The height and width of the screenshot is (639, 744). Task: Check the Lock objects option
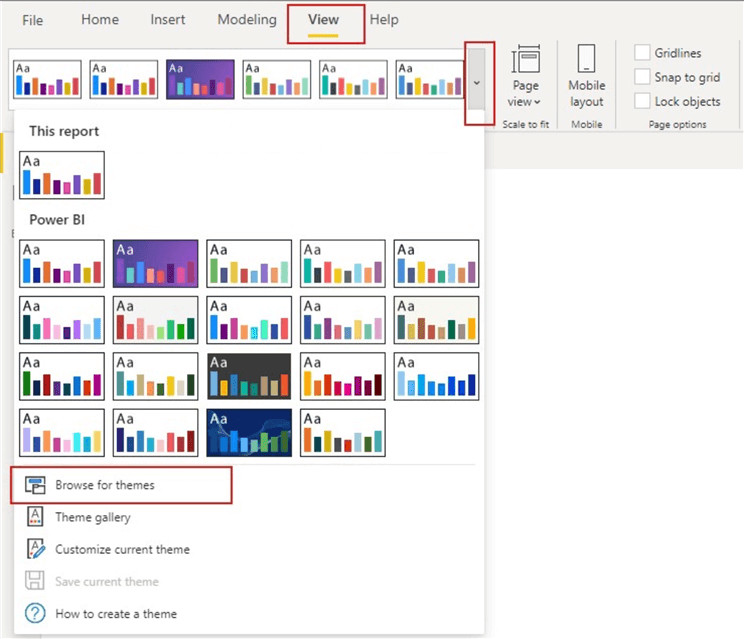pyautogui.click(x=642, y=101)
